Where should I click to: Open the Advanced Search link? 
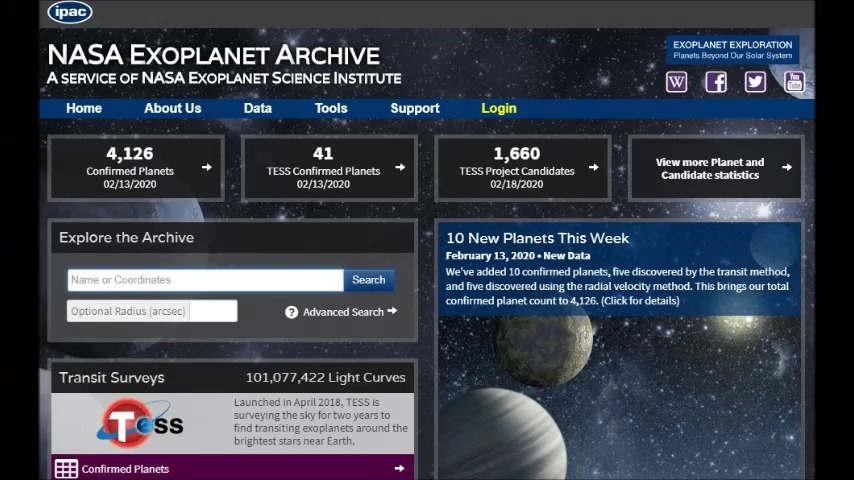tap(343, 312)
